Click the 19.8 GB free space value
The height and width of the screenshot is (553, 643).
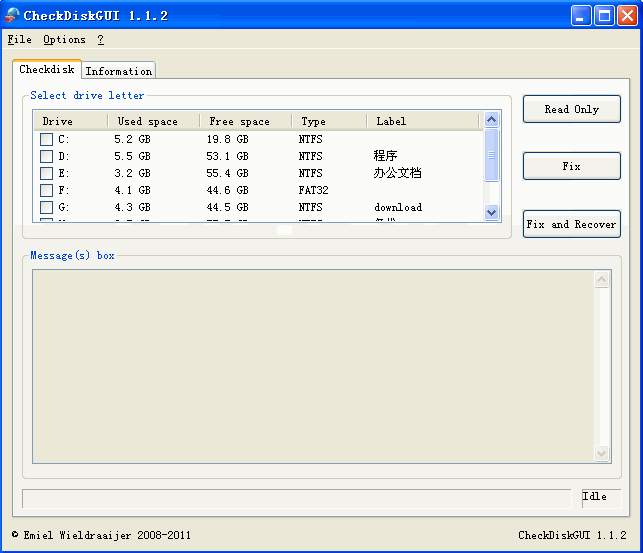coord(228,139)
